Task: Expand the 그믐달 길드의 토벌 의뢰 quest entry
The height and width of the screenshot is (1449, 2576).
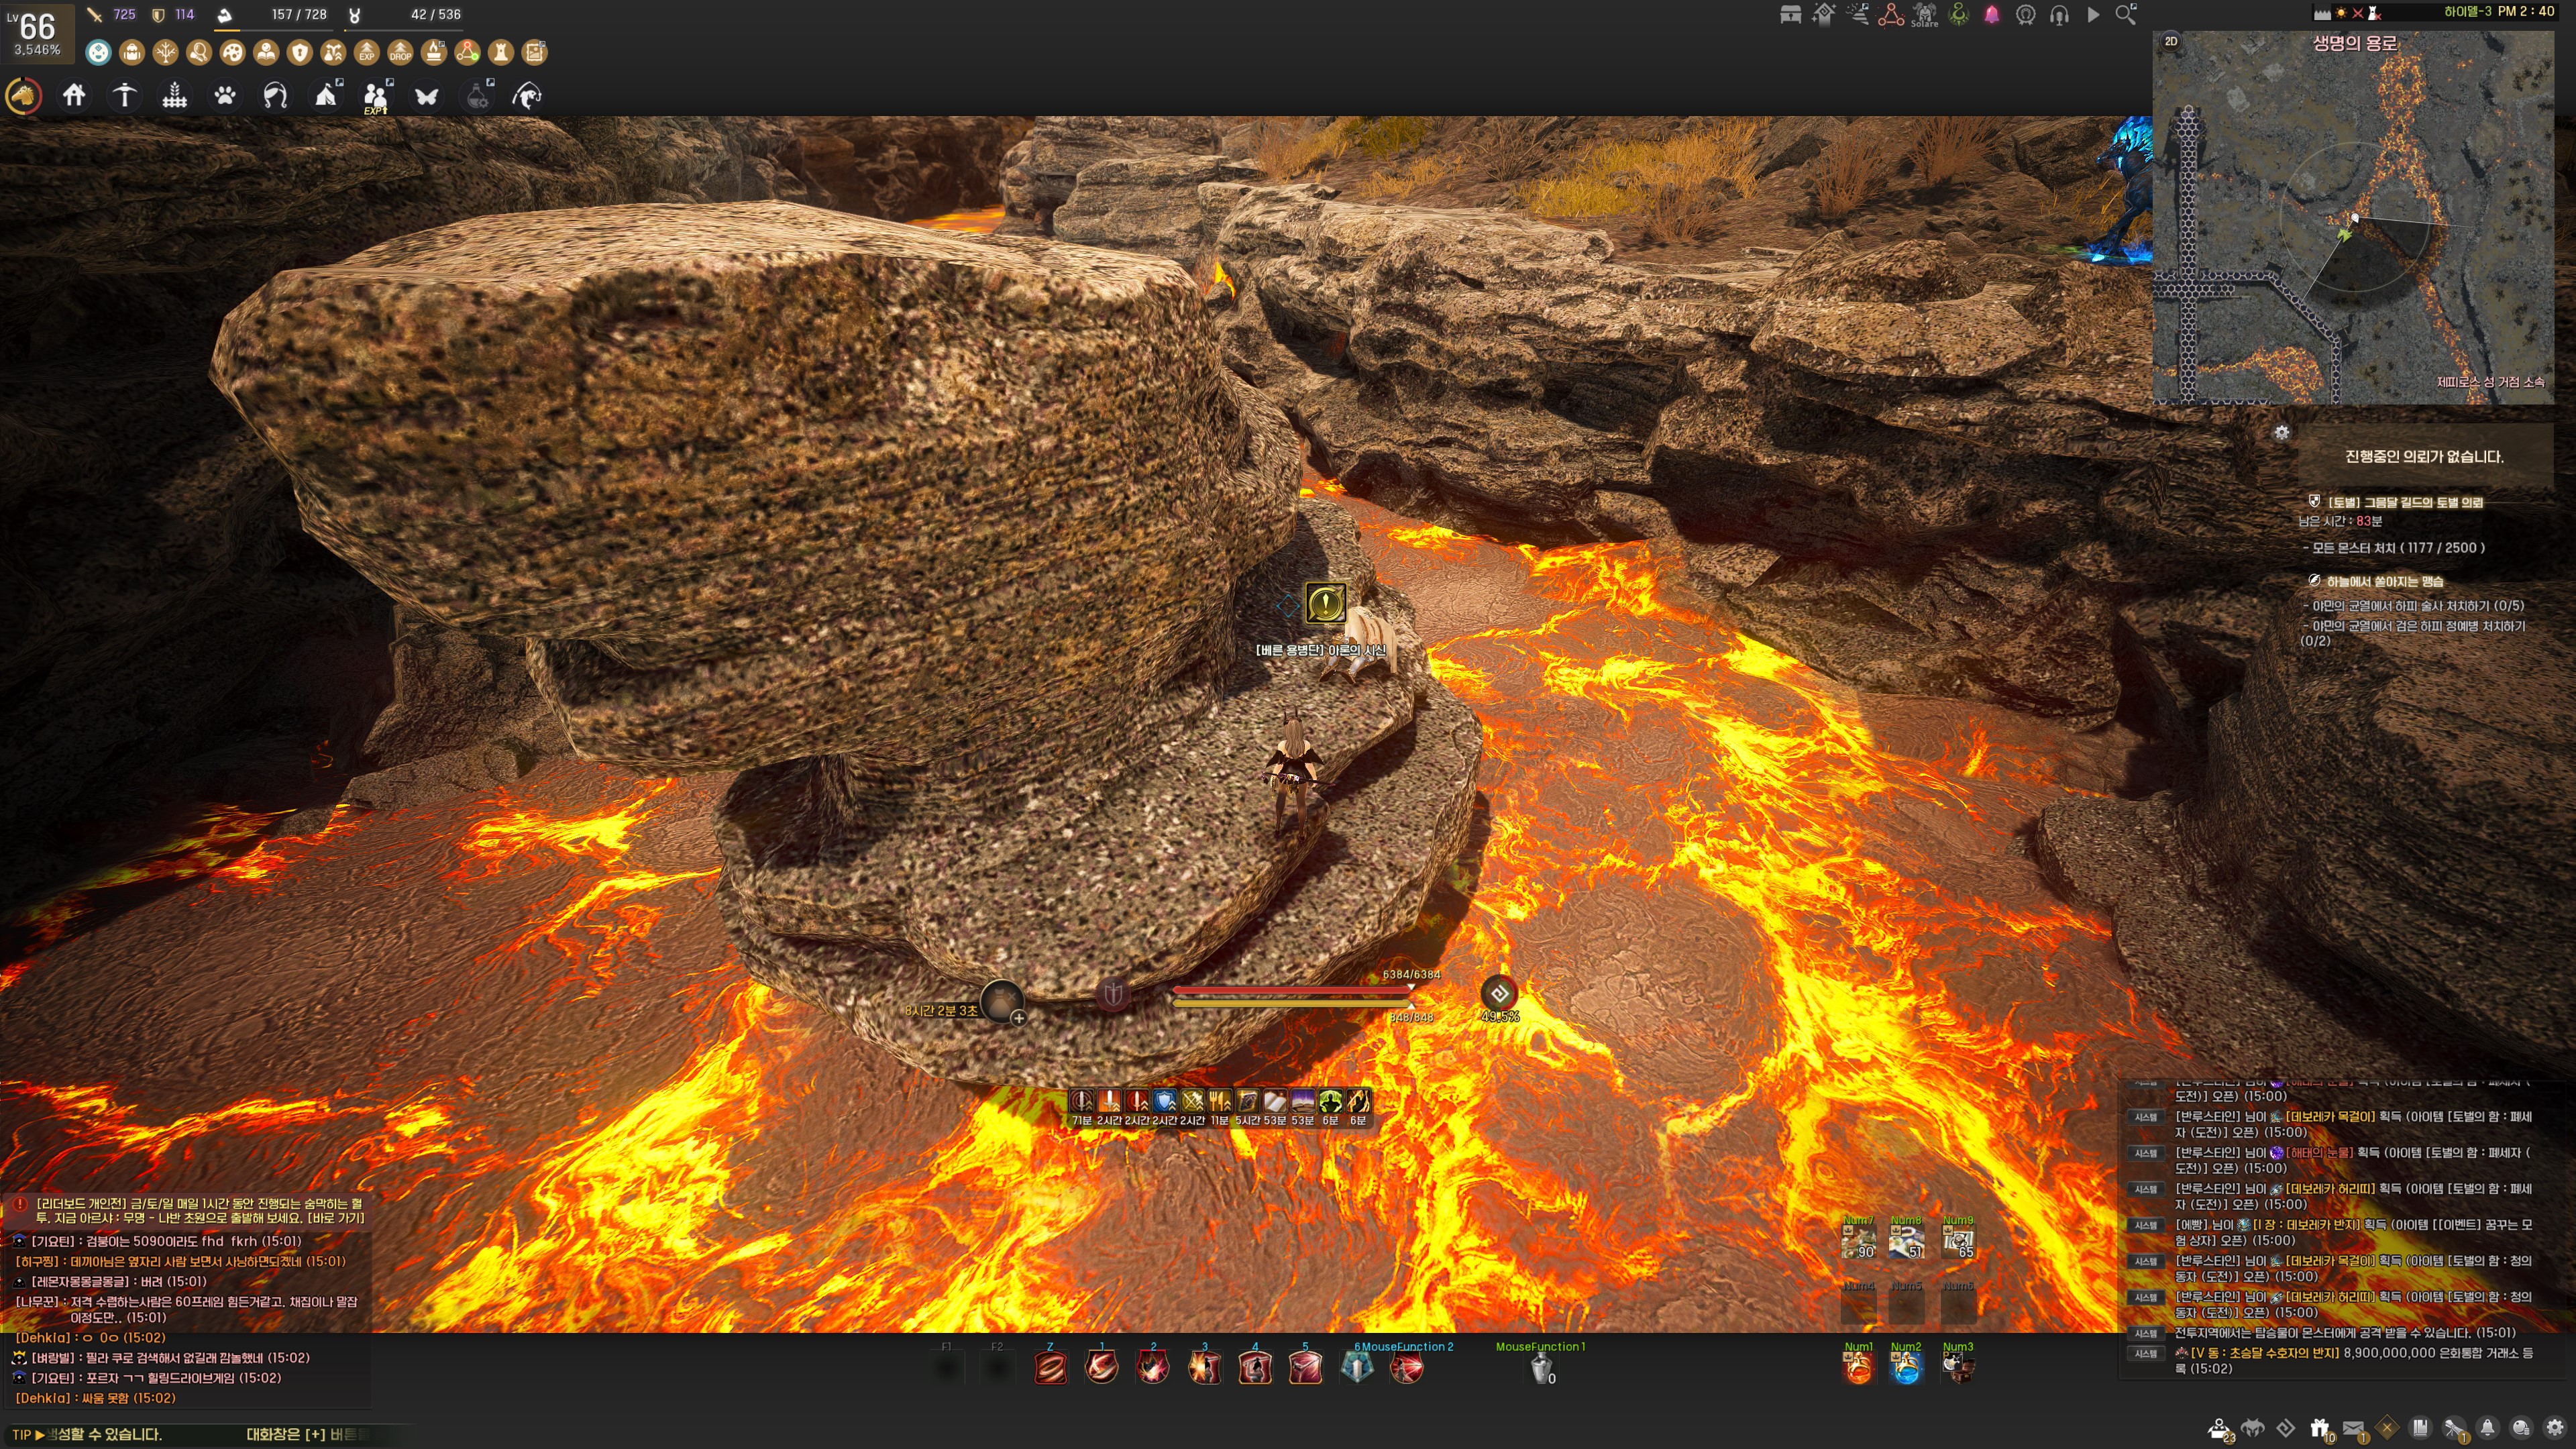Action: pyautogui.click(x=2404, y=502)
